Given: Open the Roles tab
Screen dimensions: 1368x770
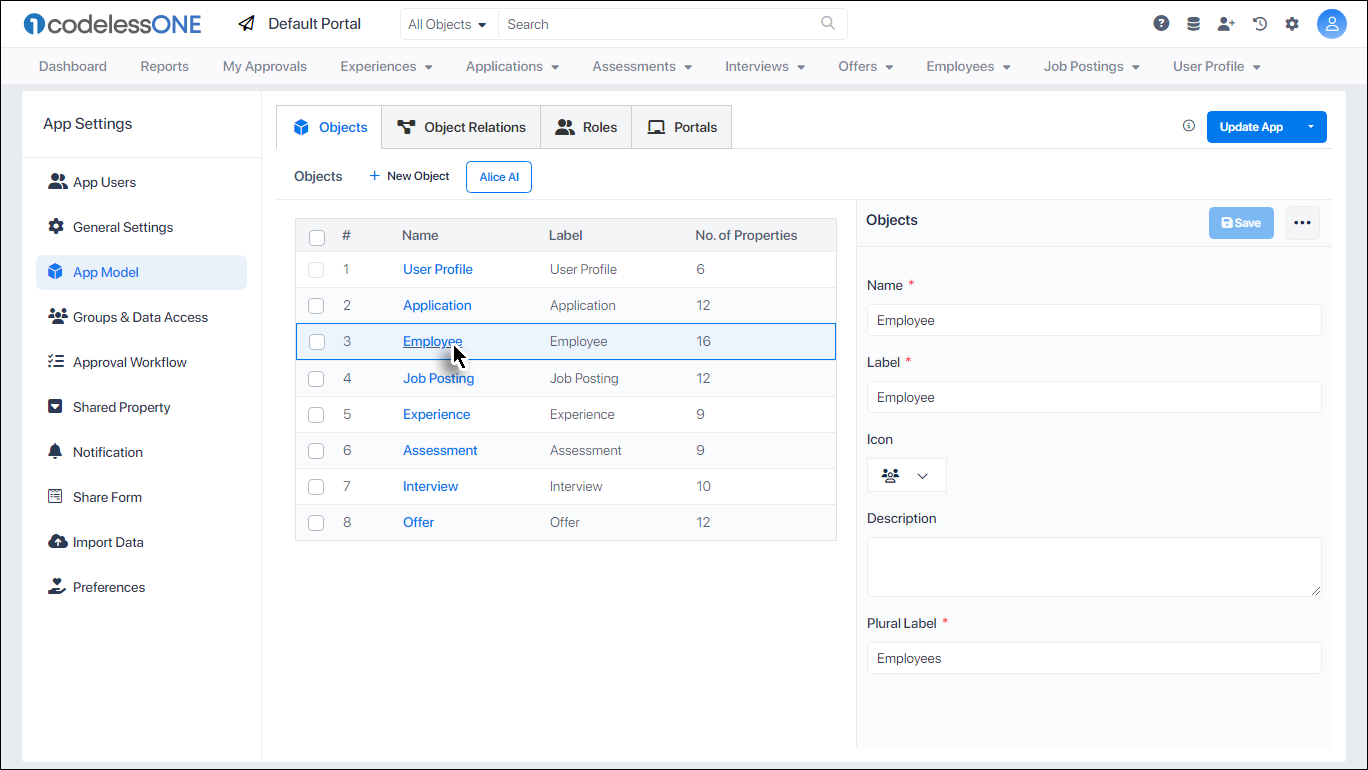Looking at the screenshot, I should [x=586, y=127].
